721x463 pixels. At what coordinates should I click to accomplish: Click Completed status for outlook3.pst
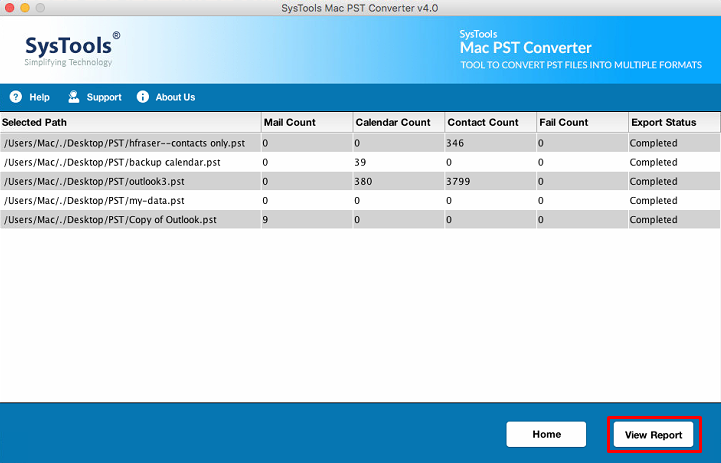click(x=674, y=182)
